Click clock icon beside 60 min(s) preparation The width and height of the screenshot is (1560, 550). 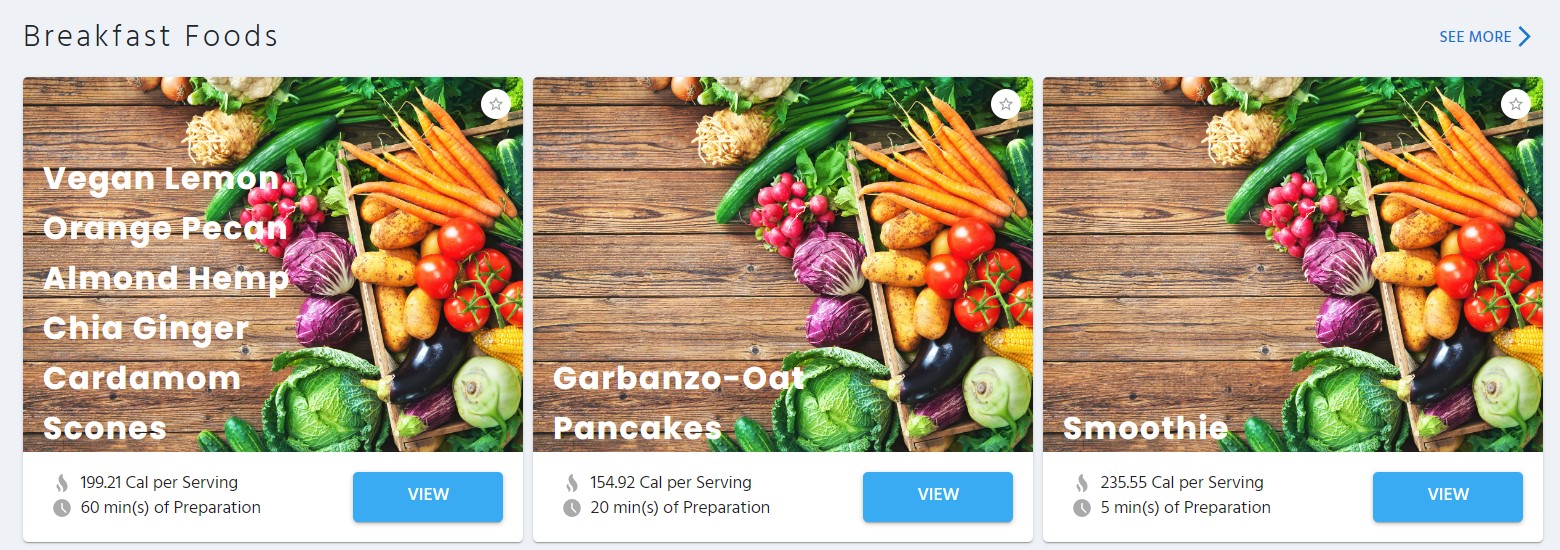[62, 508]
